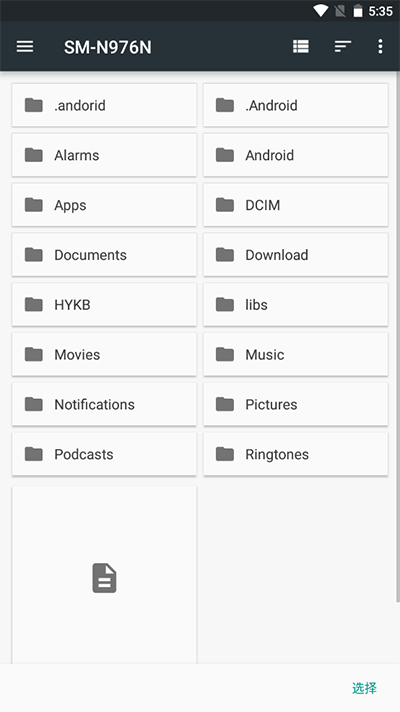Screen dimensions: 400x712
Task: Open the Alarms folder
Action: (x=104, y=155)
